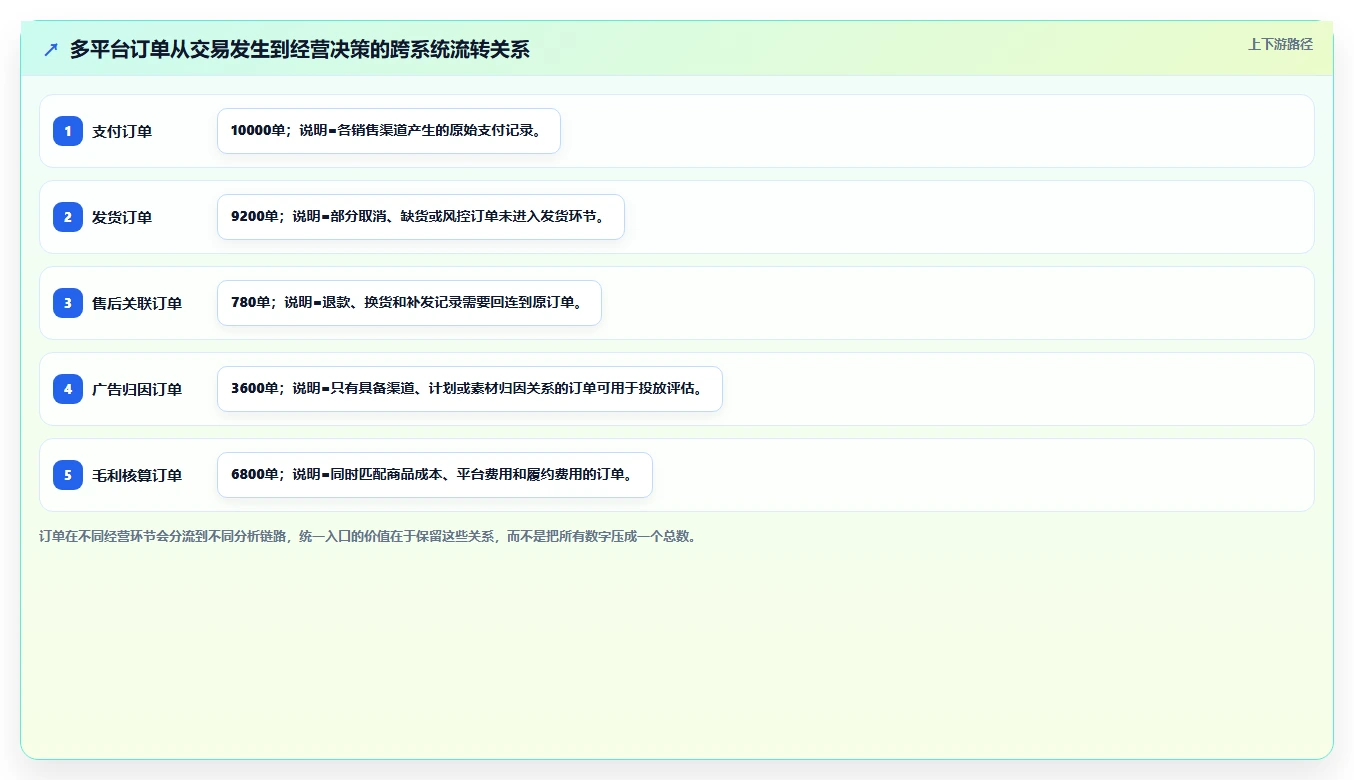Click the footnote starting 订单在不同经营环节
This screenshot has height=780, width=1354.
[368, 536]
